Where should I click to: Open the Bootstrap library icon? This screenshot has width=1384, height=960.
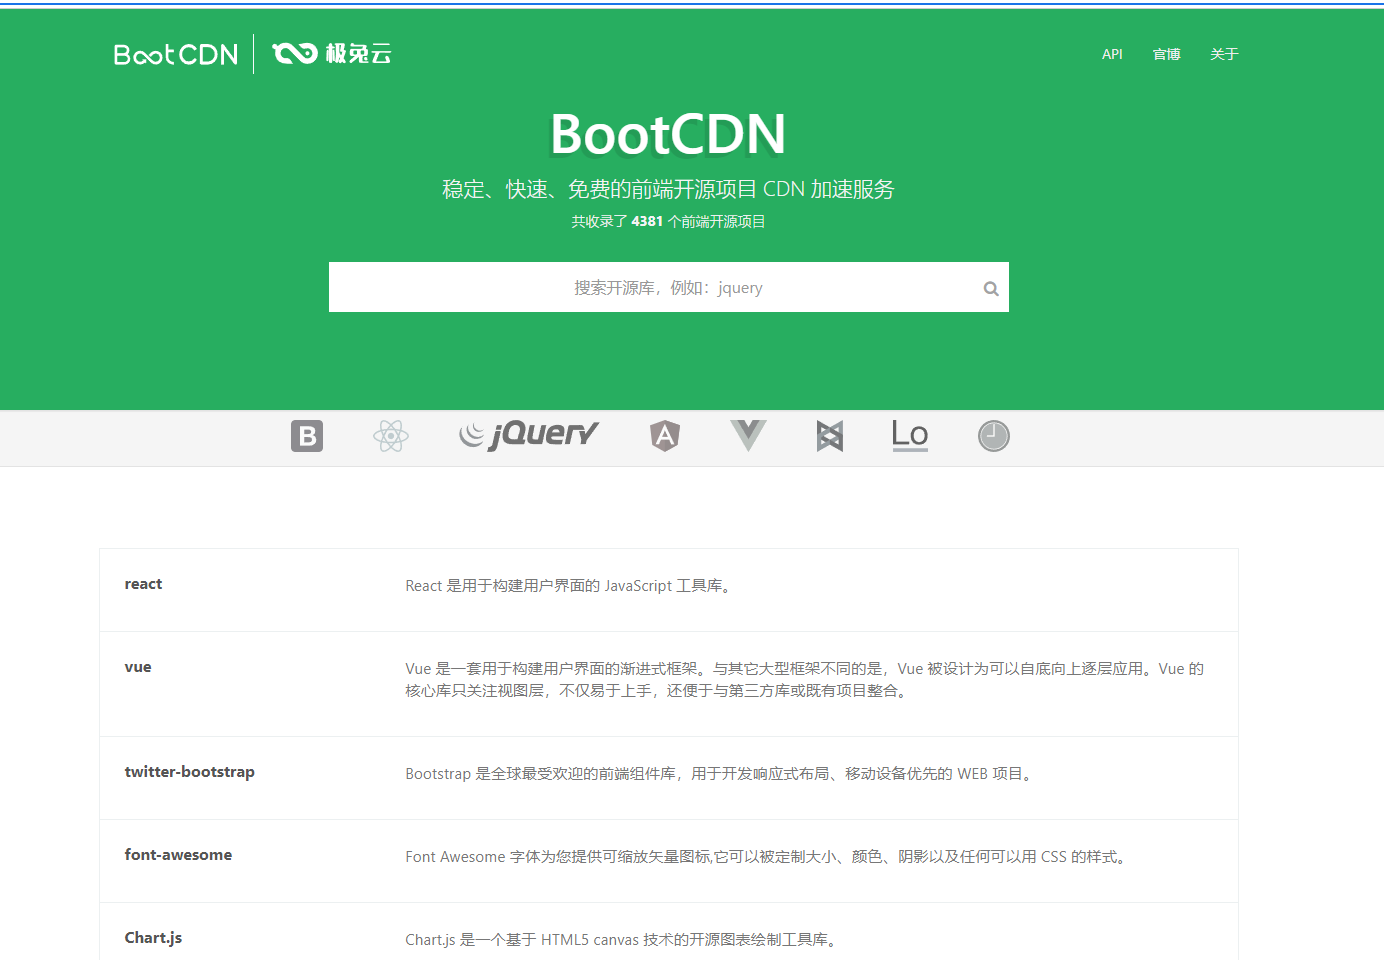[307, 436]
